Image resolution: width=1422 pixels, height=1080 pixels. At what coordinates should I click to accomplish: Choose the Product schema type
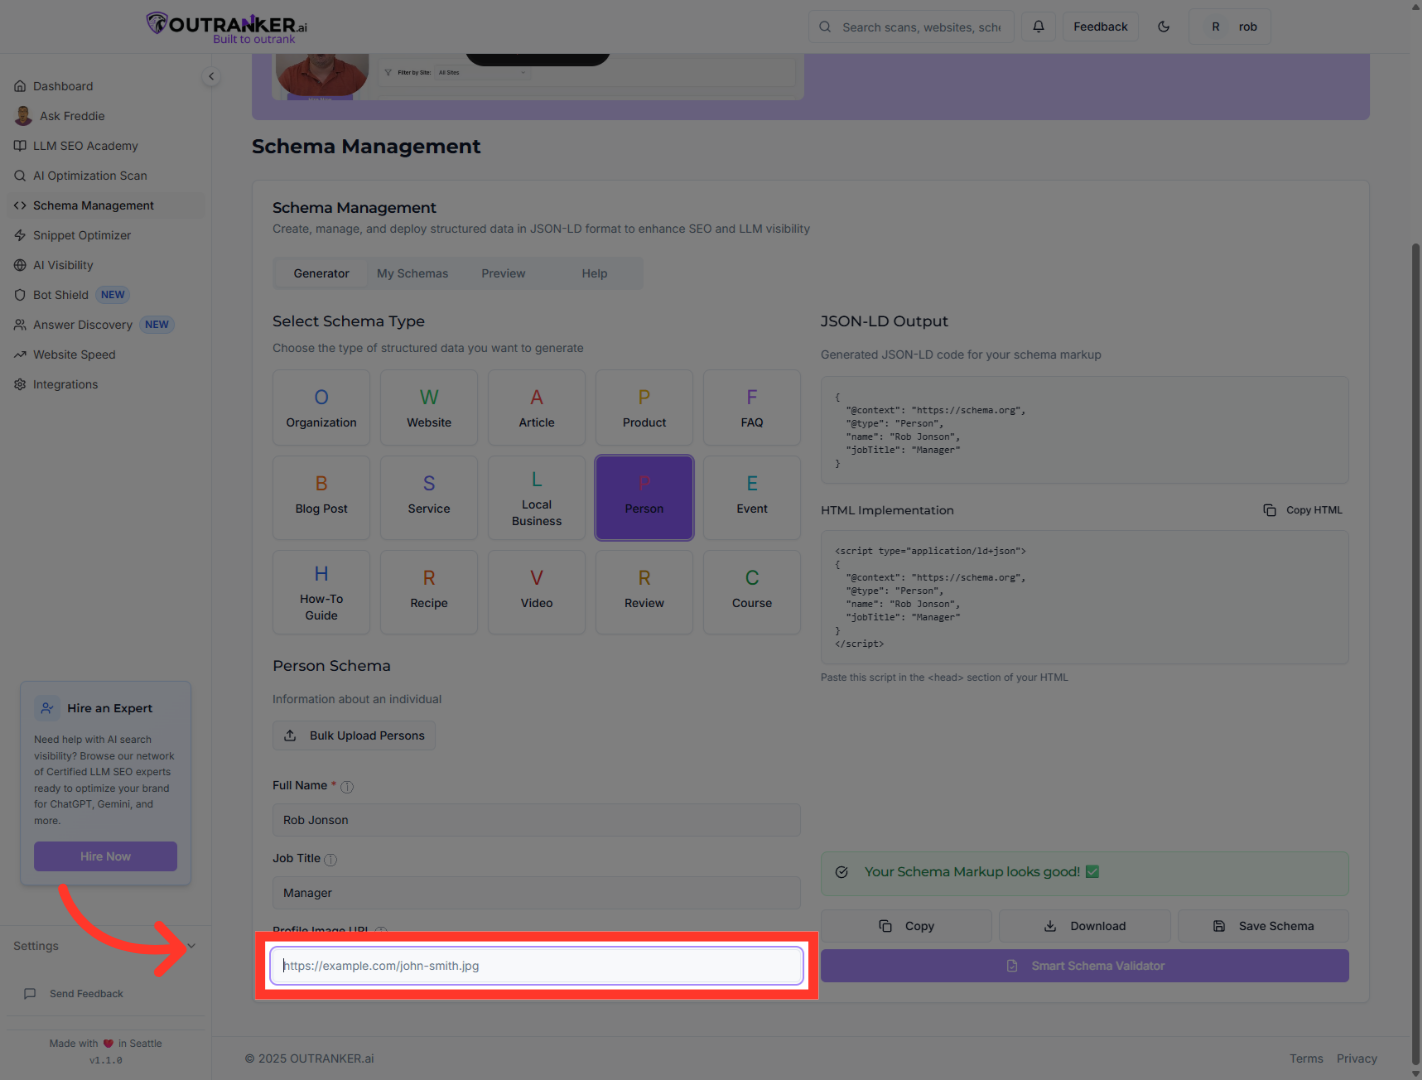pyautogui.click(x=644, y=408)
